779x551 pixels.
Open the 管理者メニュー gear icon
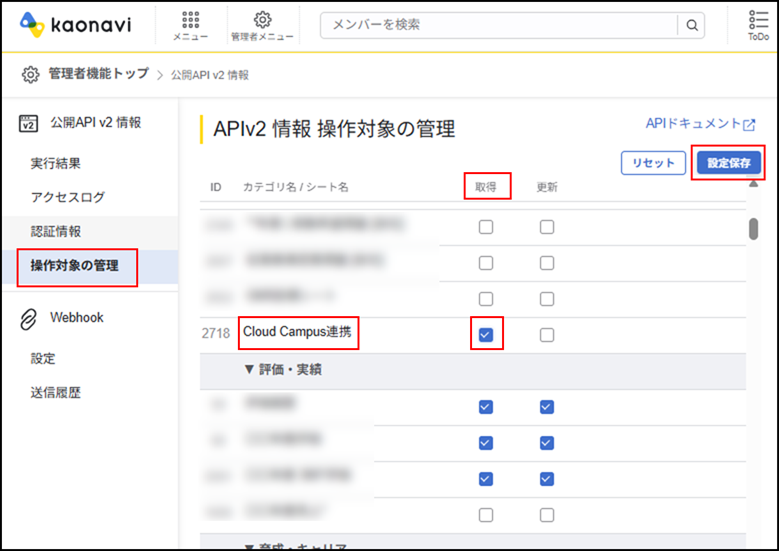click(x=262, y=19)
